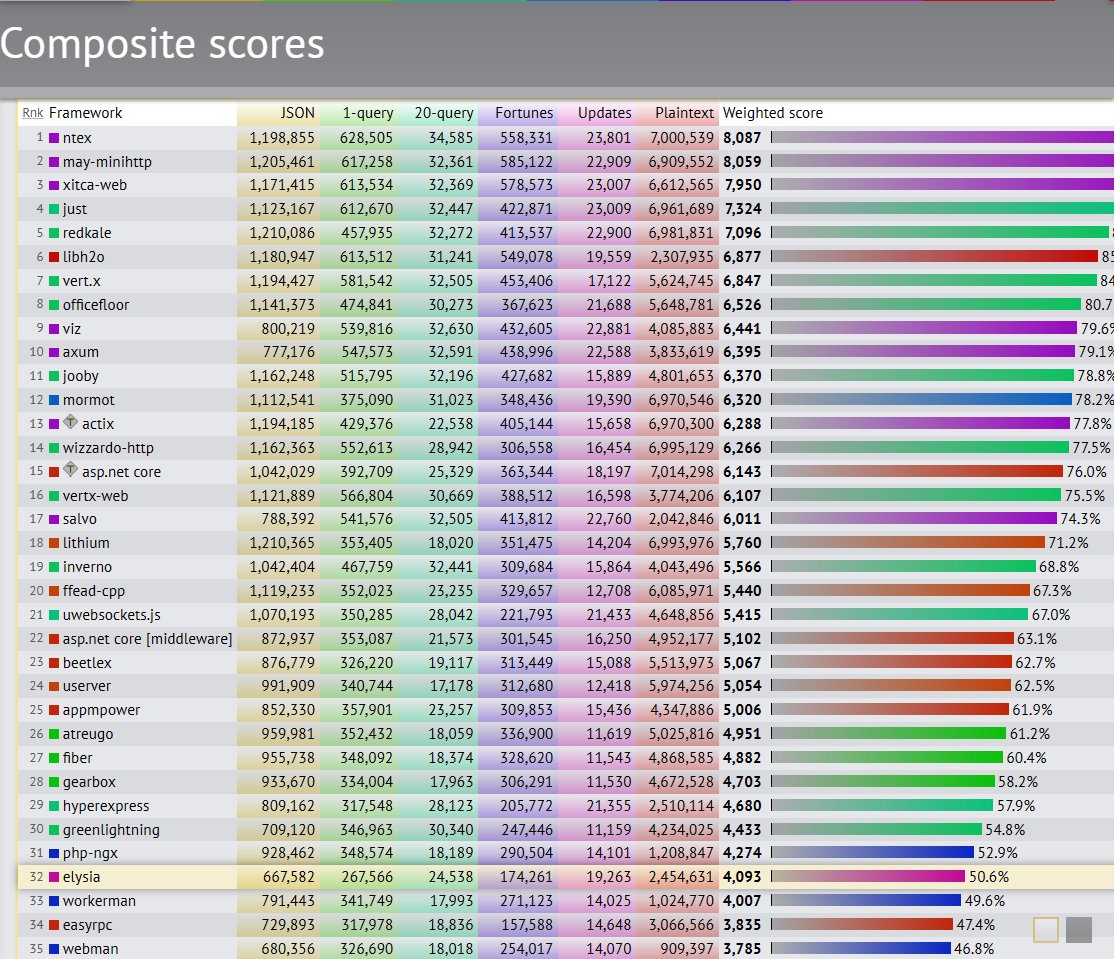
Task: Select the Plaintext value 7,014,298
Action: 681,472
